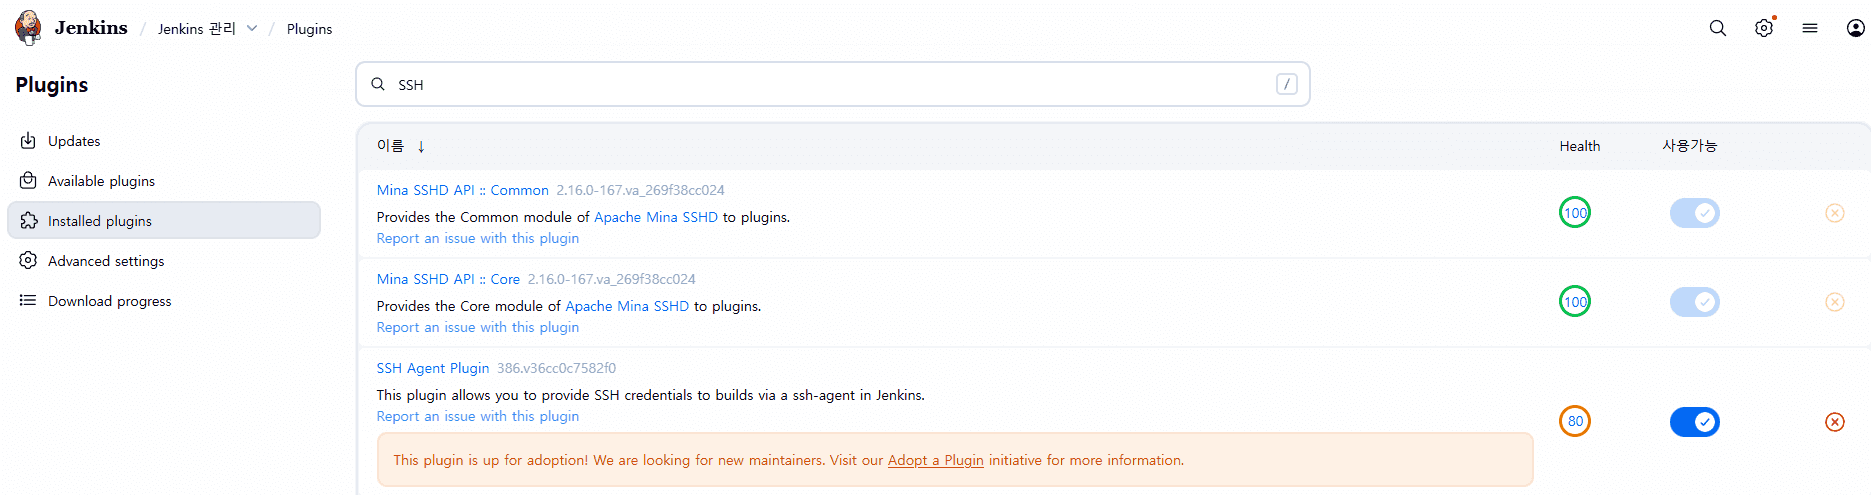The image size is (1871, 495).
Task: Focus the plugin search field containing SSH
Action: pyautogui.click(x=830, y=85)
